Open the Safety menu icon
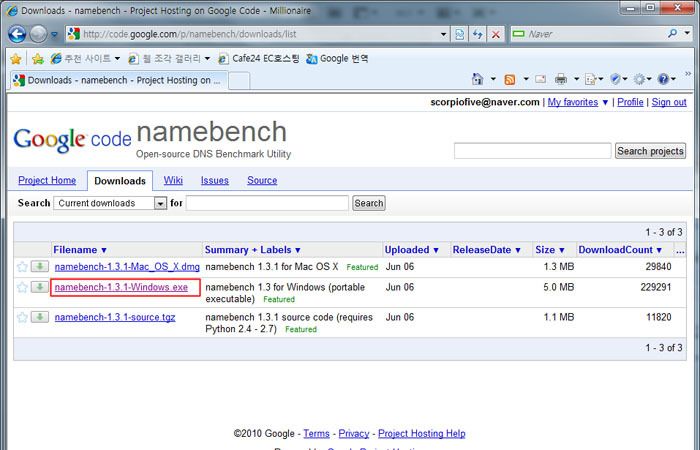This screenshot has width=700, height=450. [x=616, y=79]
